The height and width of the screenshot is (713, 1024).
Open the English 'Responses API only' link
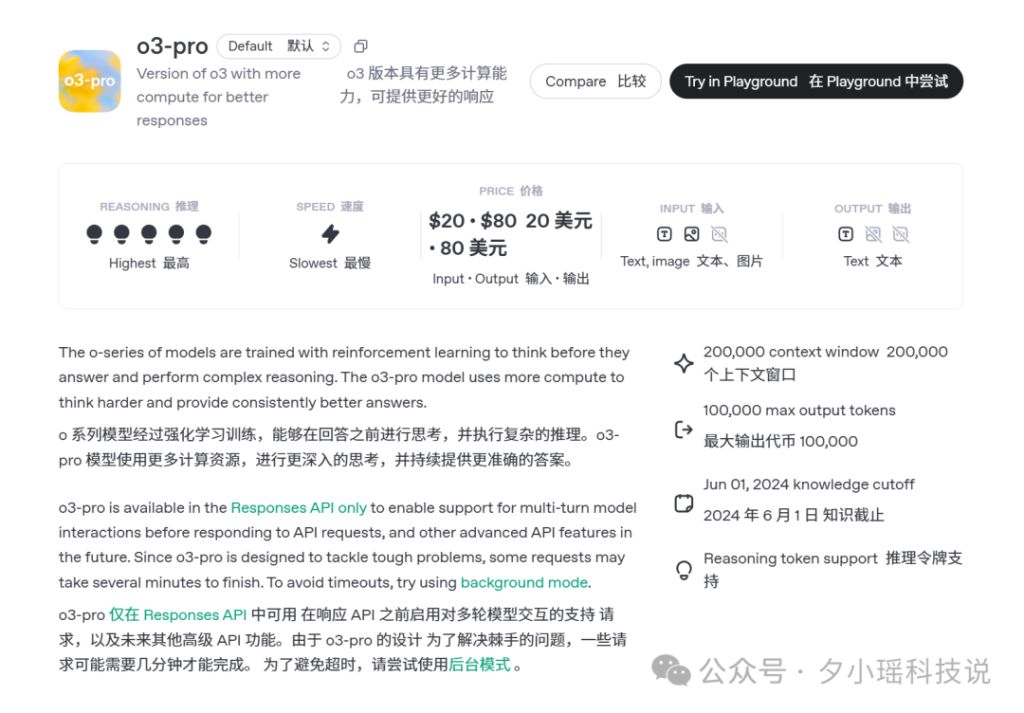tap(298, 508)
